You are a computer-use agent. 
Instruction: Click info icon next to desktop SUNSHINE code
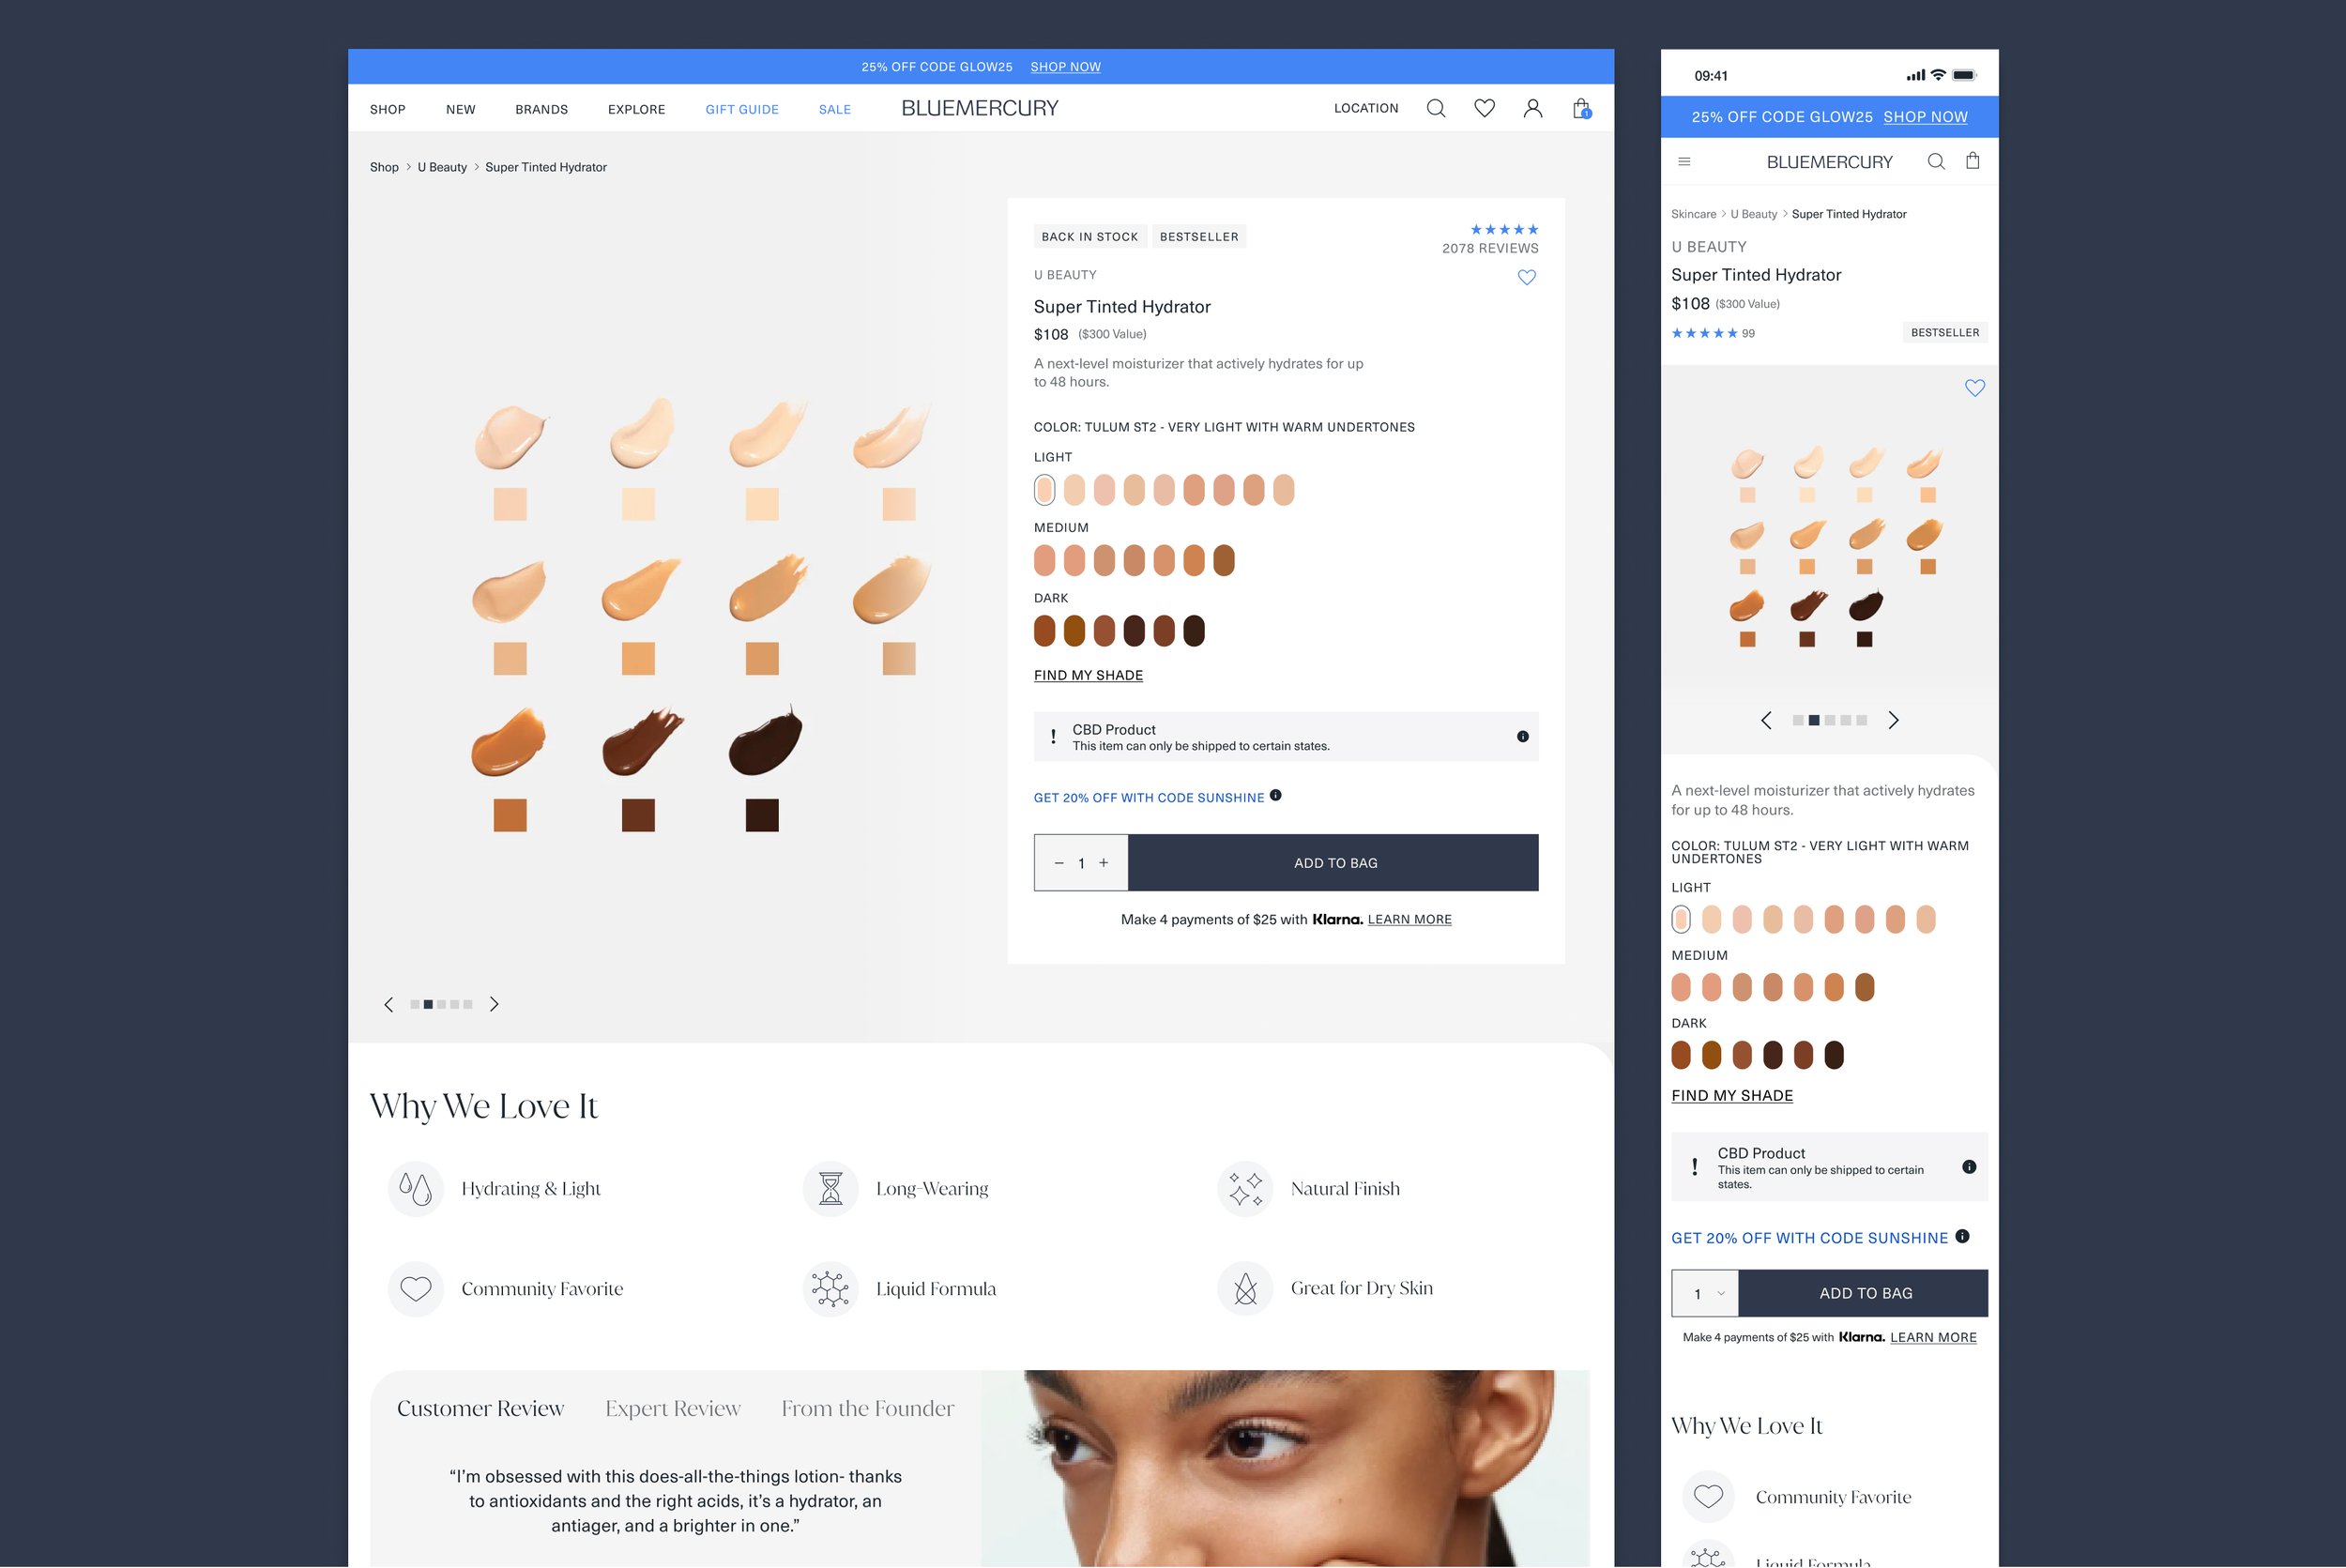(1275, 795)
